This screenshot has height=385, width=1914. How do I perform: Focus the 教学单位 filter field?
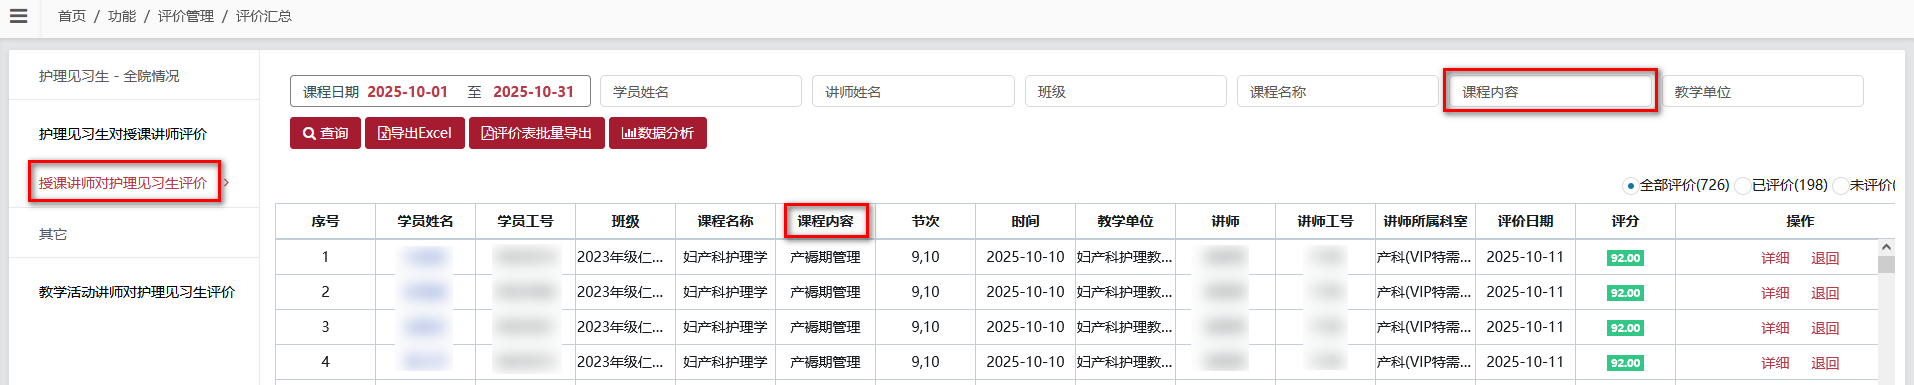tap(1763, 91)
